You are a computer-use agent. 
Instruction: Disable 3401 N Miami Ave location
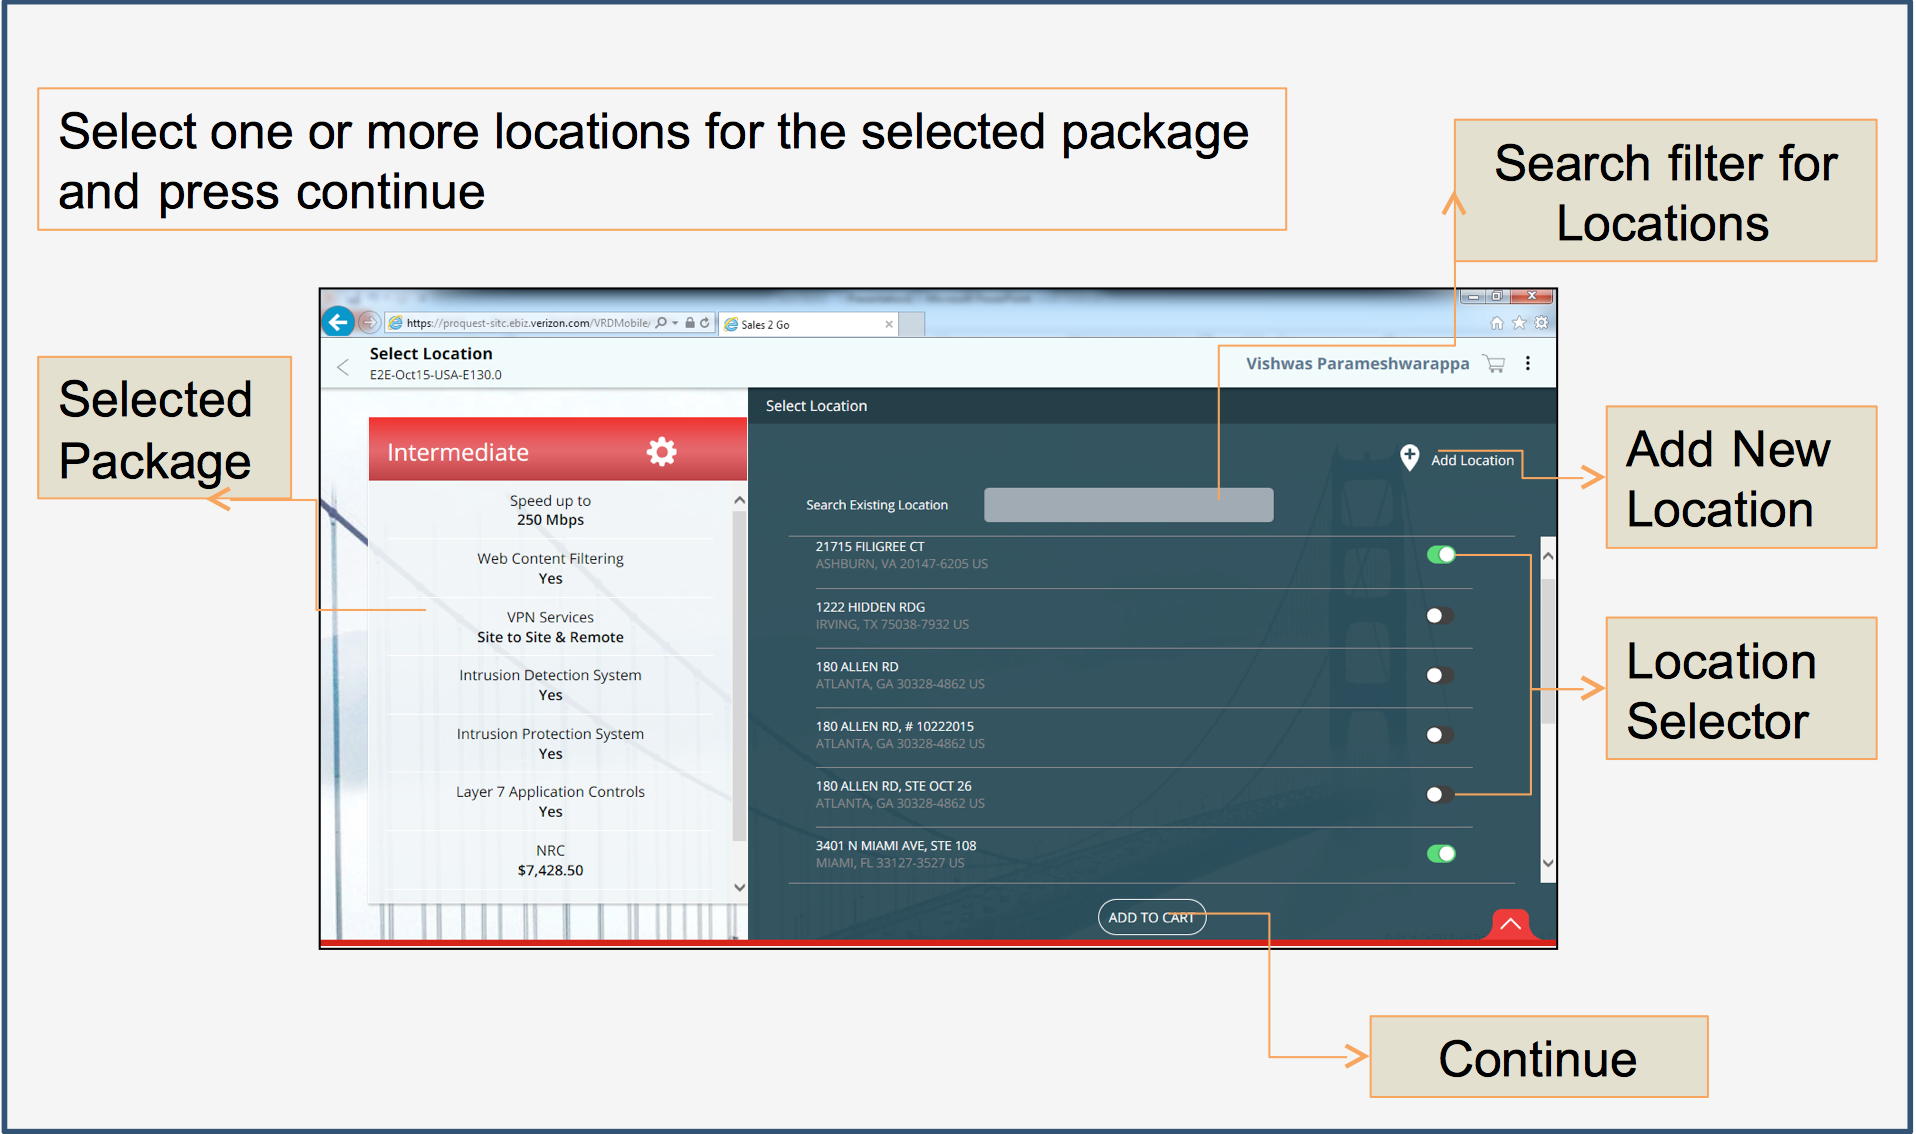pos(1441,854)
